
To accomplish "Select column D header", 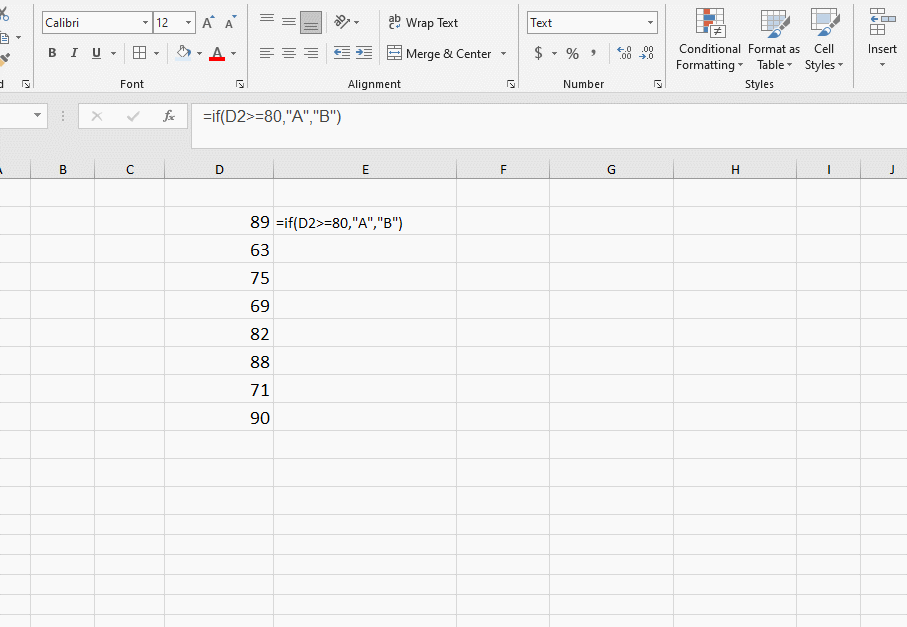I will click(x=219, y=169).
